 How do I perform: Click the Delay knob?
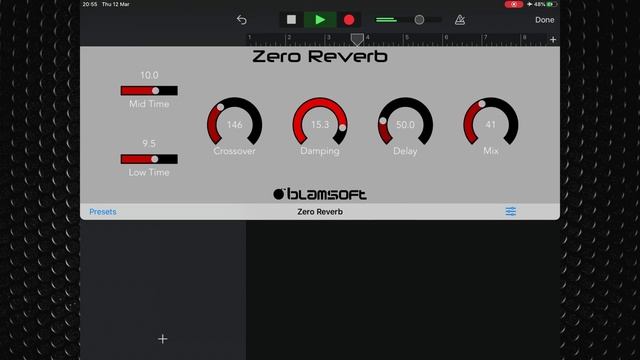pos(405,122)
